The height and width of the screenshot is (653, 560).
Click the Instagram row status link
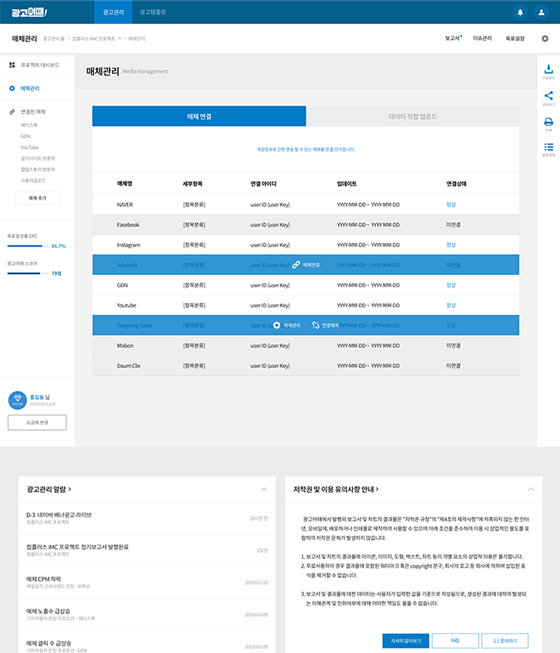(451, 245)
